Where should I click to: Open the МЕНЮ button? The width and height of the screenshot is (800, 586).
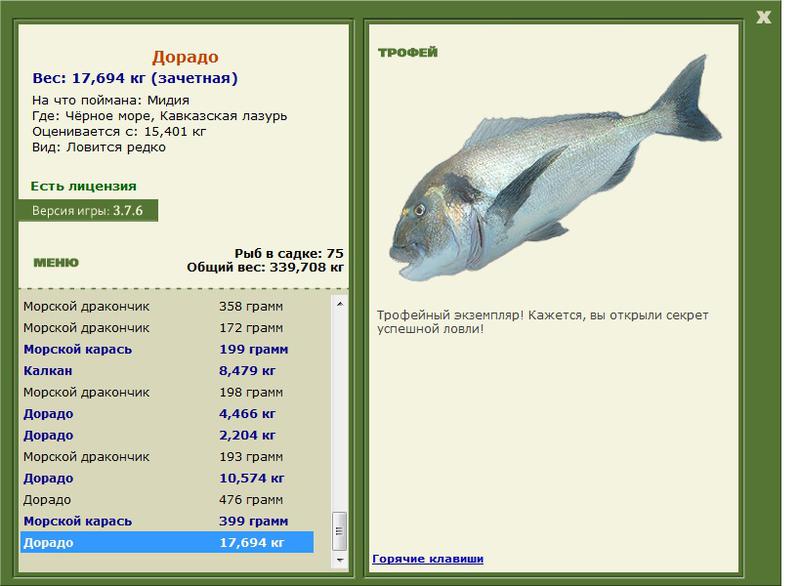coord(56,263)
